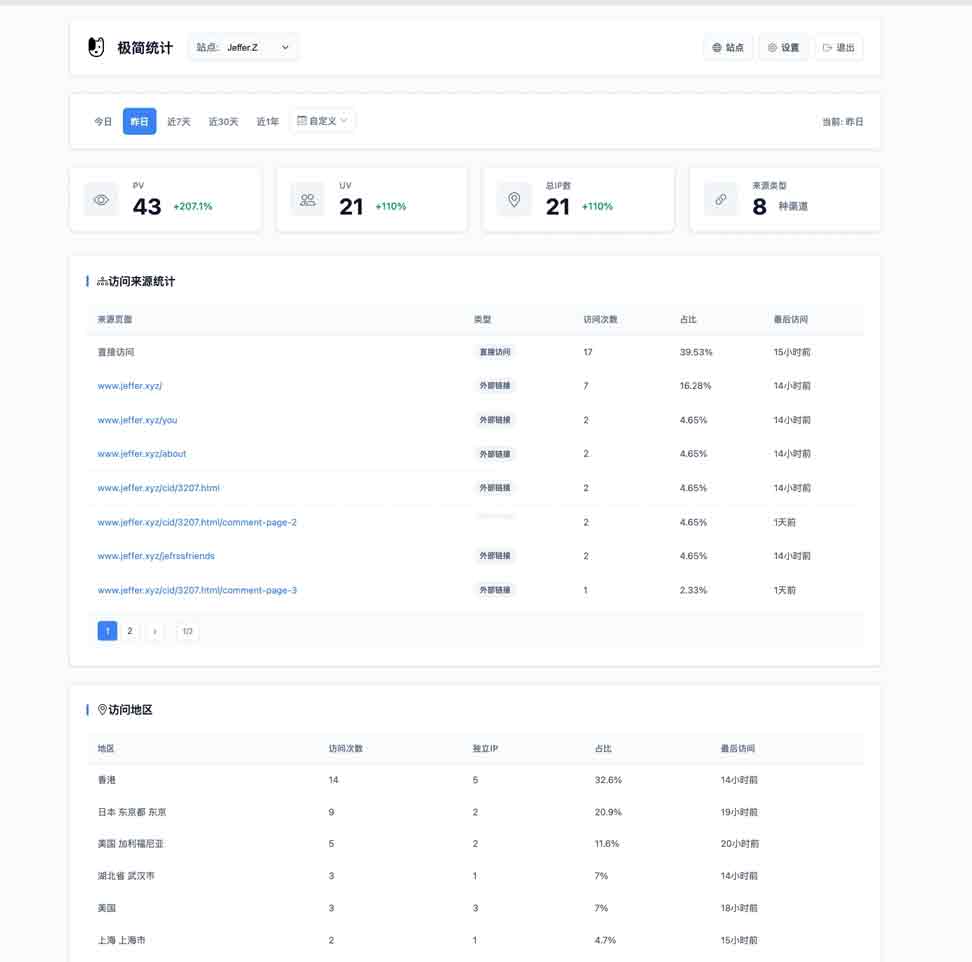Click the 1/2 page indicator
Viewport: 972px width, 962px height.
coord(187,631)
